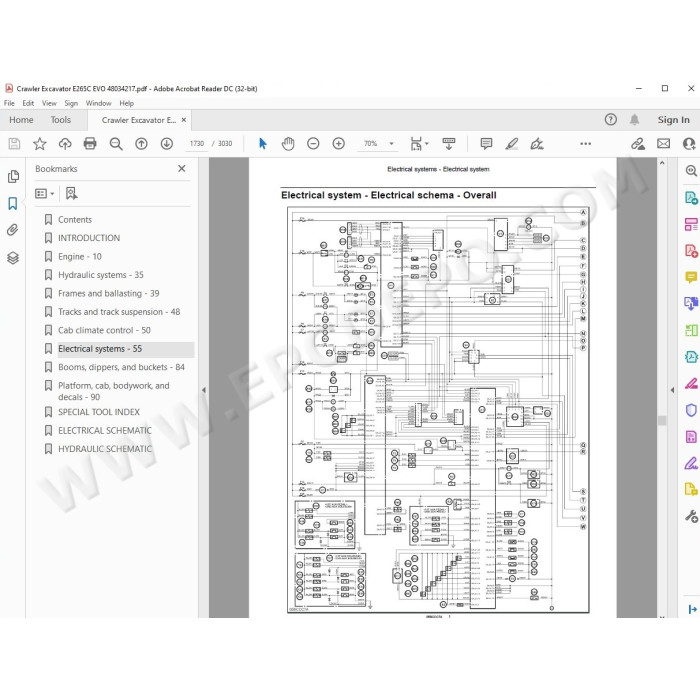Switch to the Tools tab
The width and height of the screenshot is (700, 700).
tap(61, 120)
